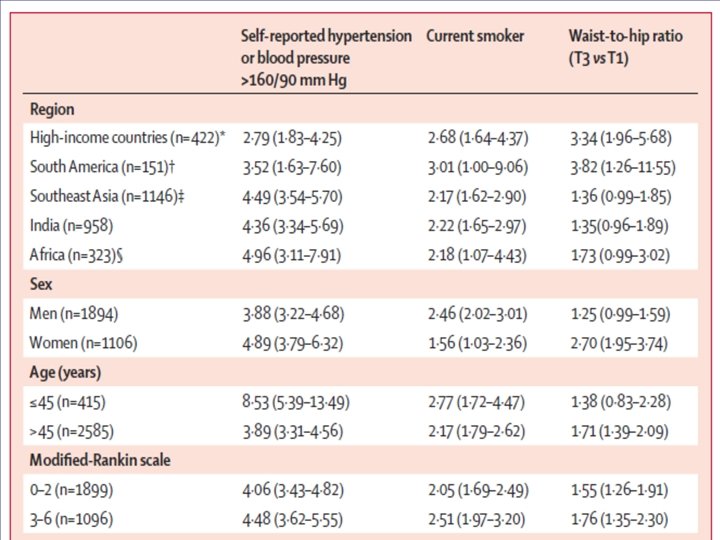Click the India (n=958) row label

(71, 226)
